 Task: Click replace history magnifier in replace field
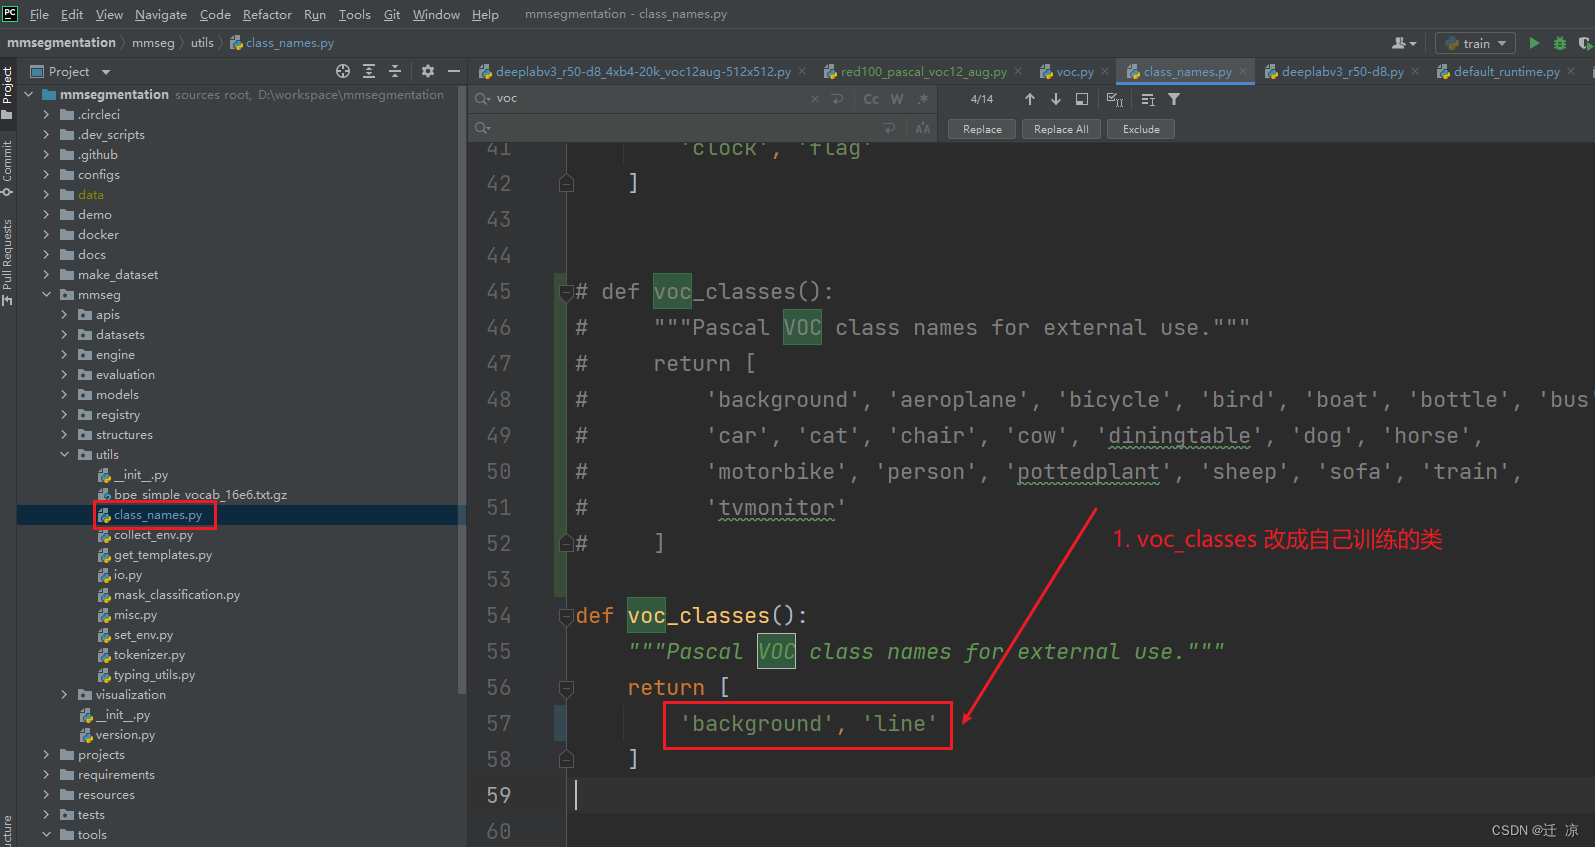click(483, 128)
